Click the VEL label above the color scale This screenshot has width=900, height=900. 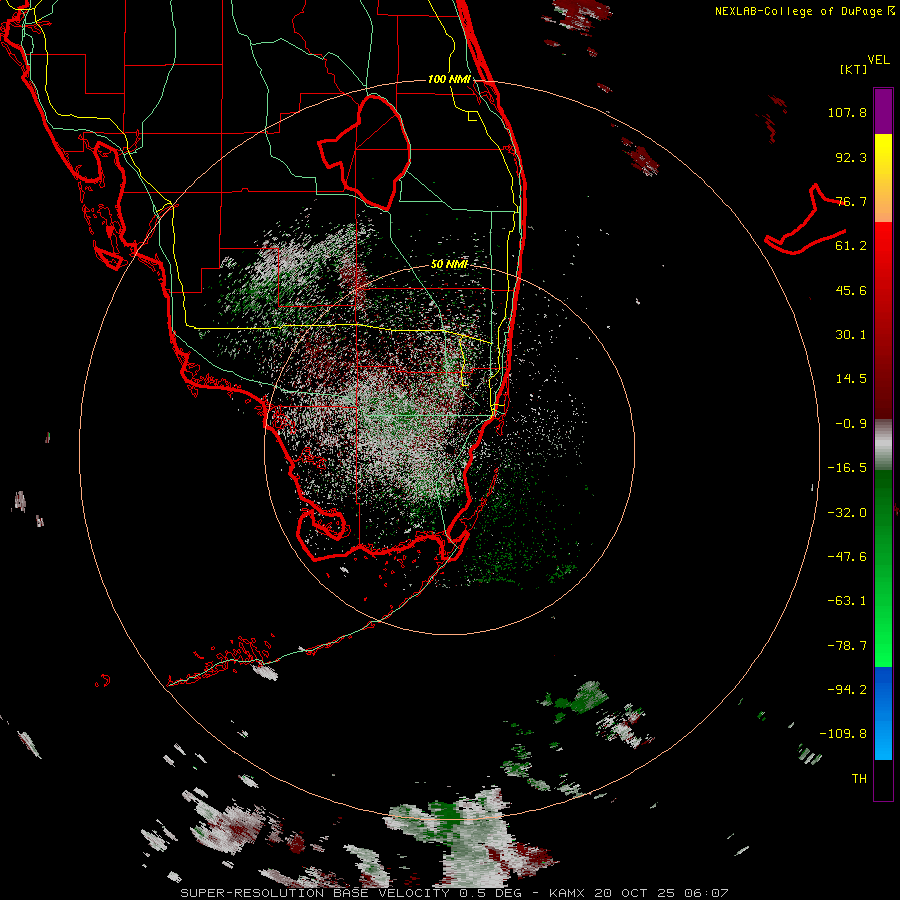878,60
